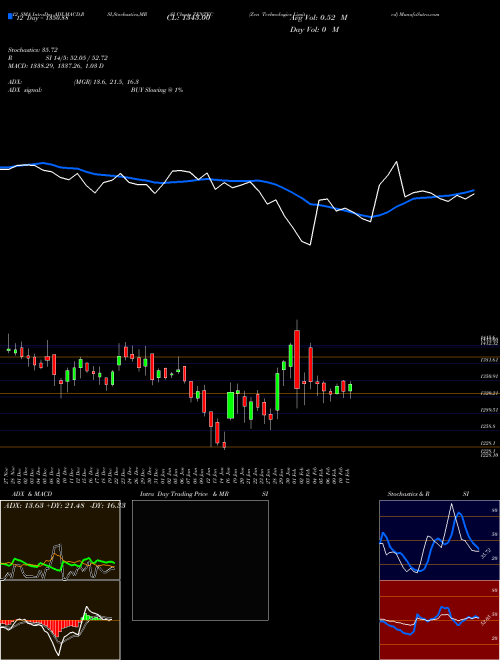Click the 'Stochastics: 33.72' reading
500x660 pixels.
(x=33, y=50)
